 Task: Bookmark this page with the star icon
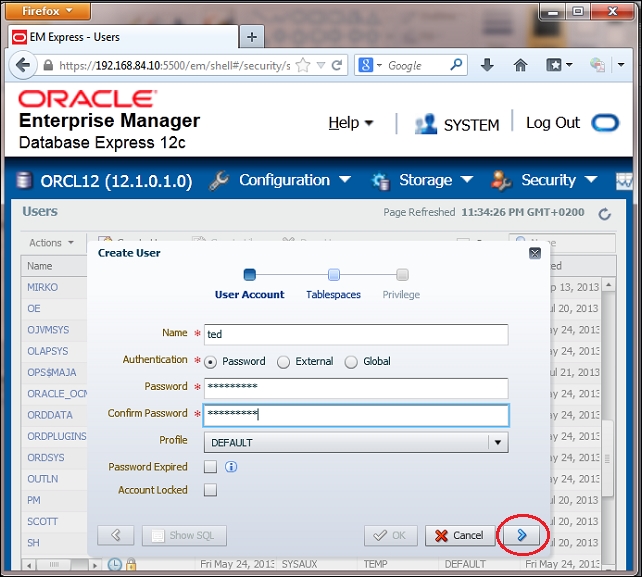303,66
